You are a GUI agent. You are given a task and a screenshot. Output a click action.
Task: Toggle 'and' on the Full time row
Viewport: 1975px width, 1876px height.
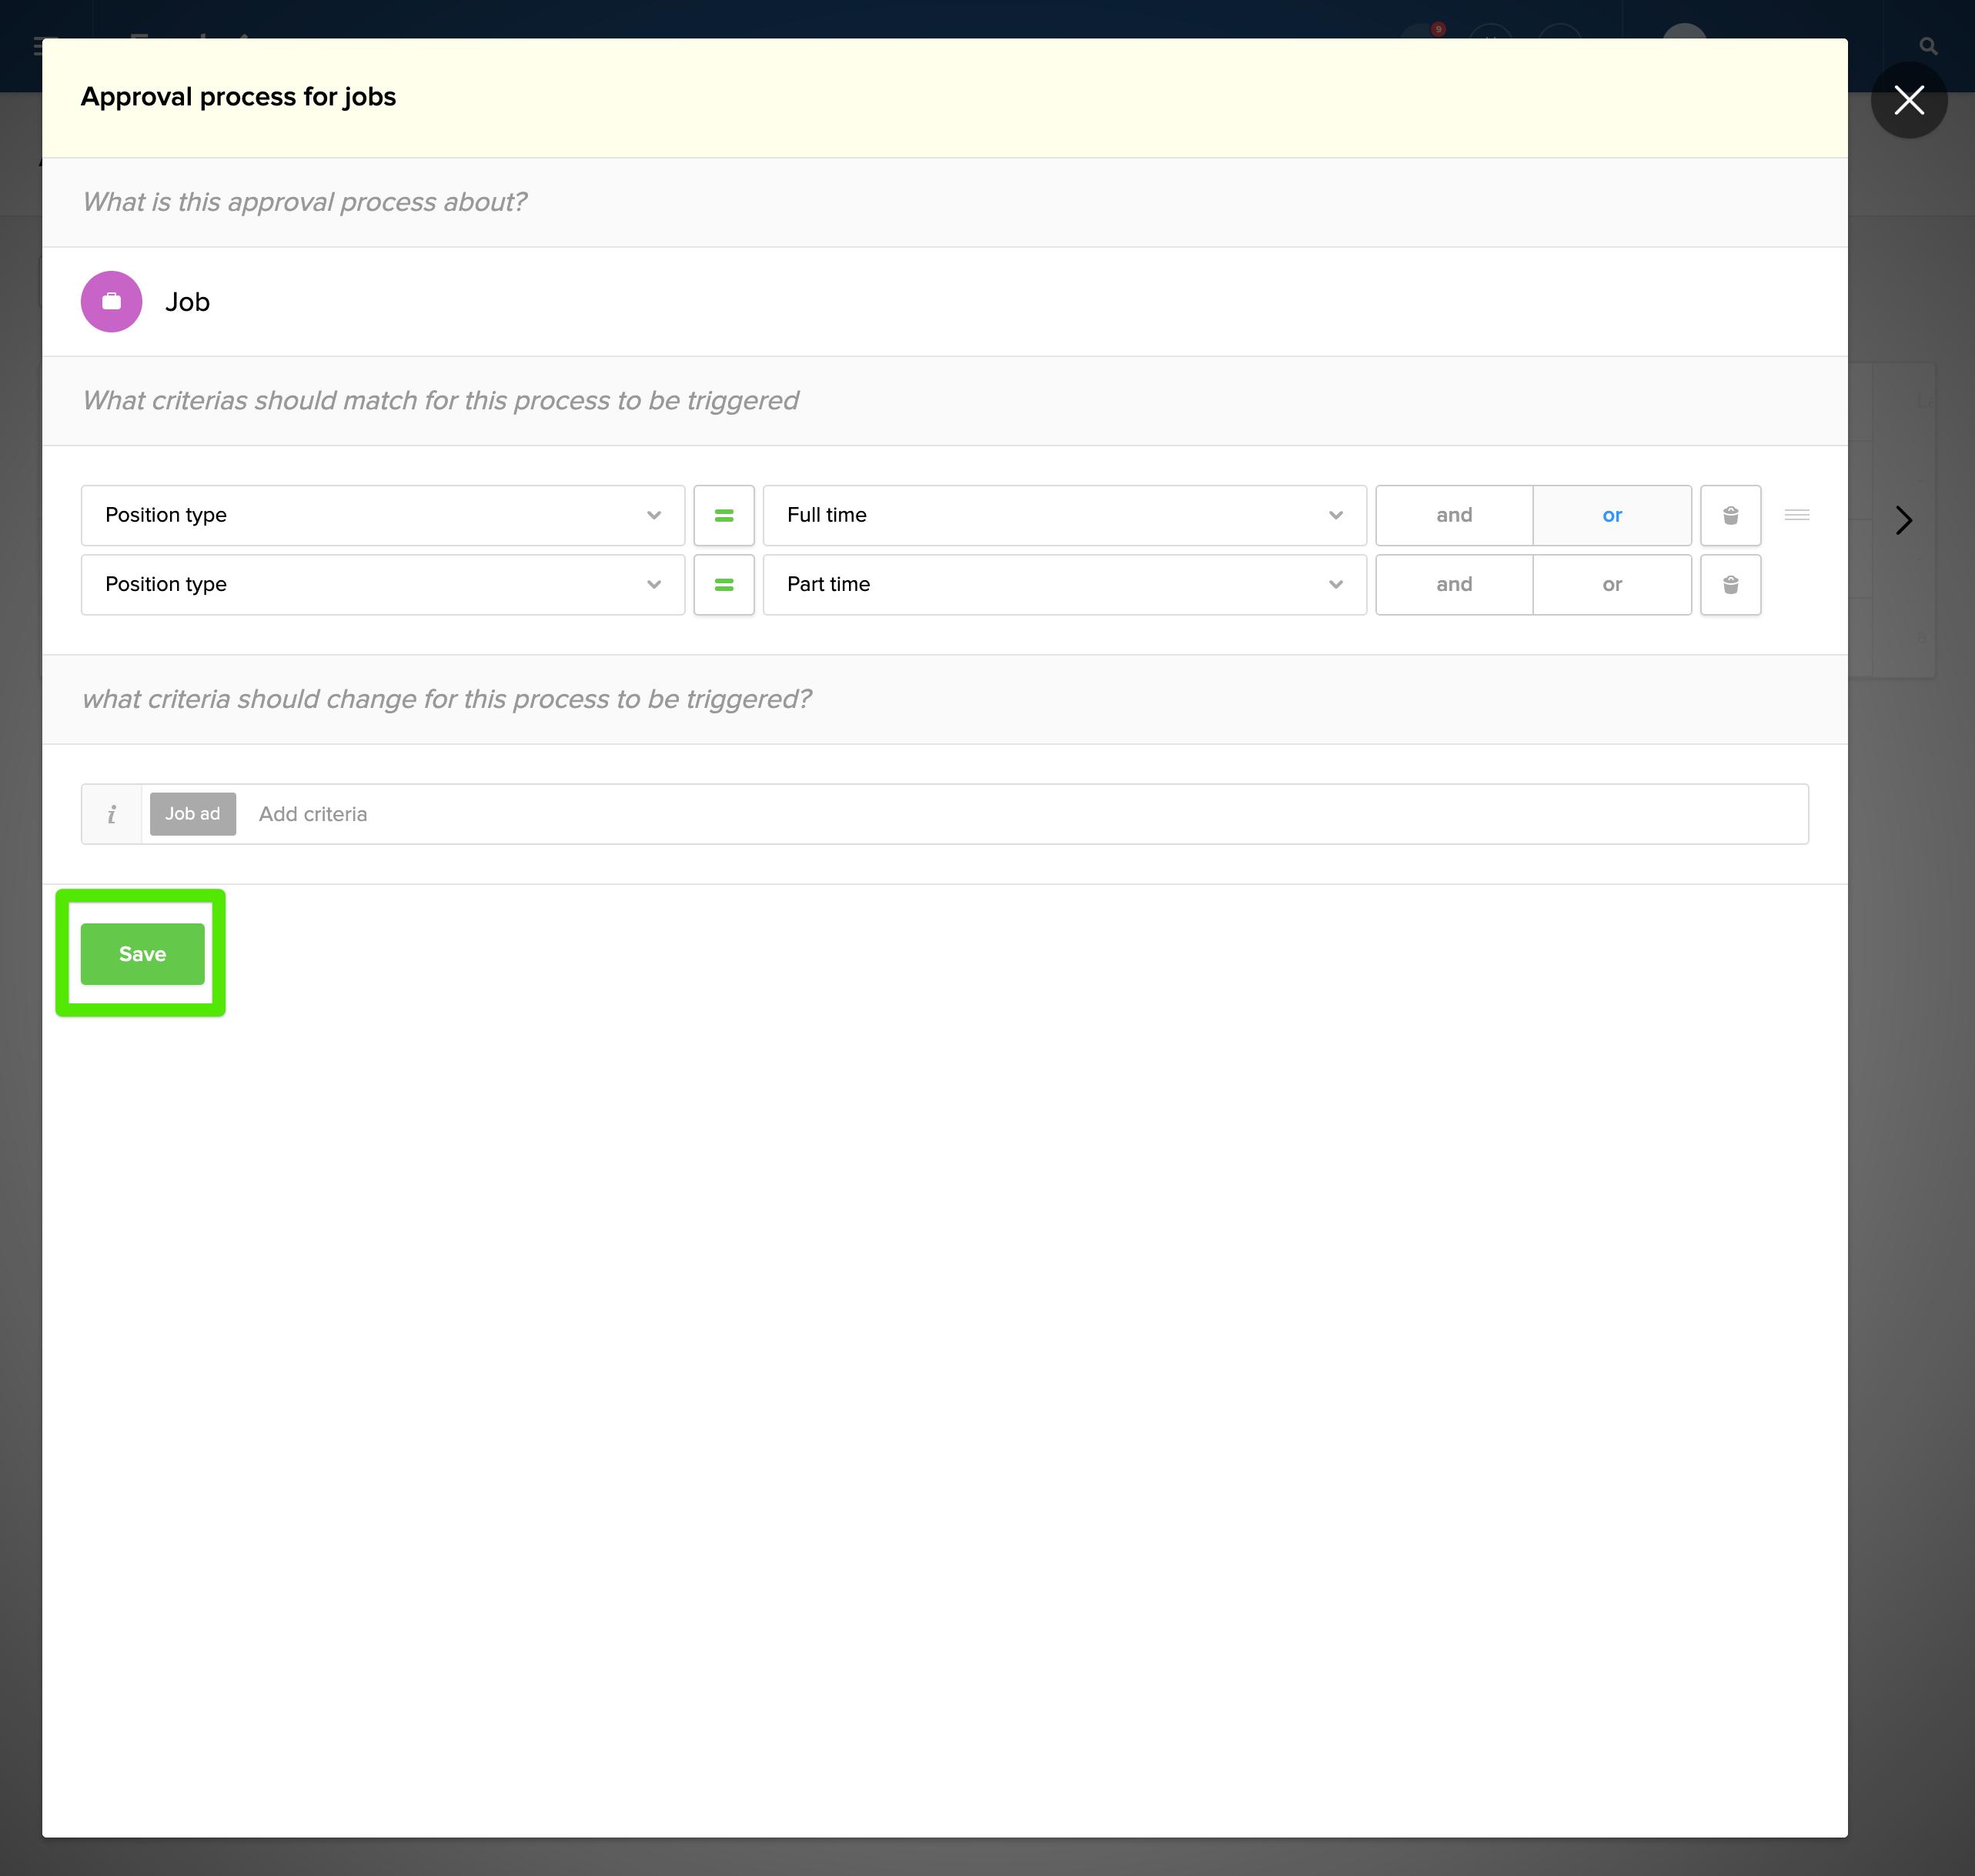click(x=1453, y=515)
